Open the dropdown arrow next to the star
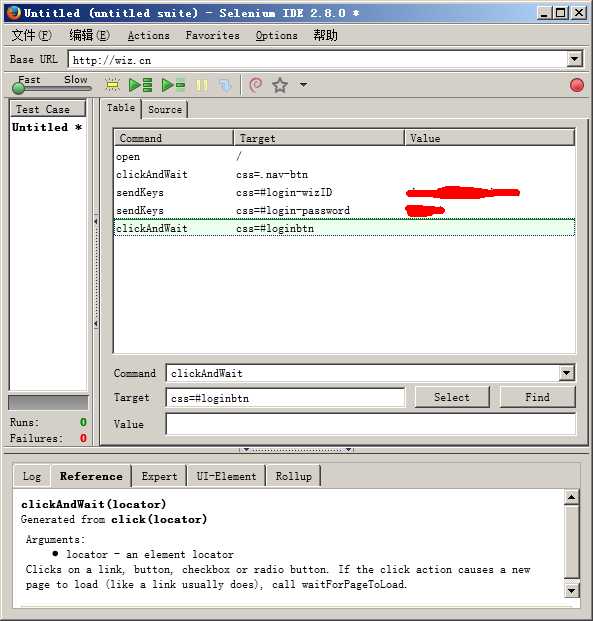This screenshot has height=621, width=593. click(303, 84)
